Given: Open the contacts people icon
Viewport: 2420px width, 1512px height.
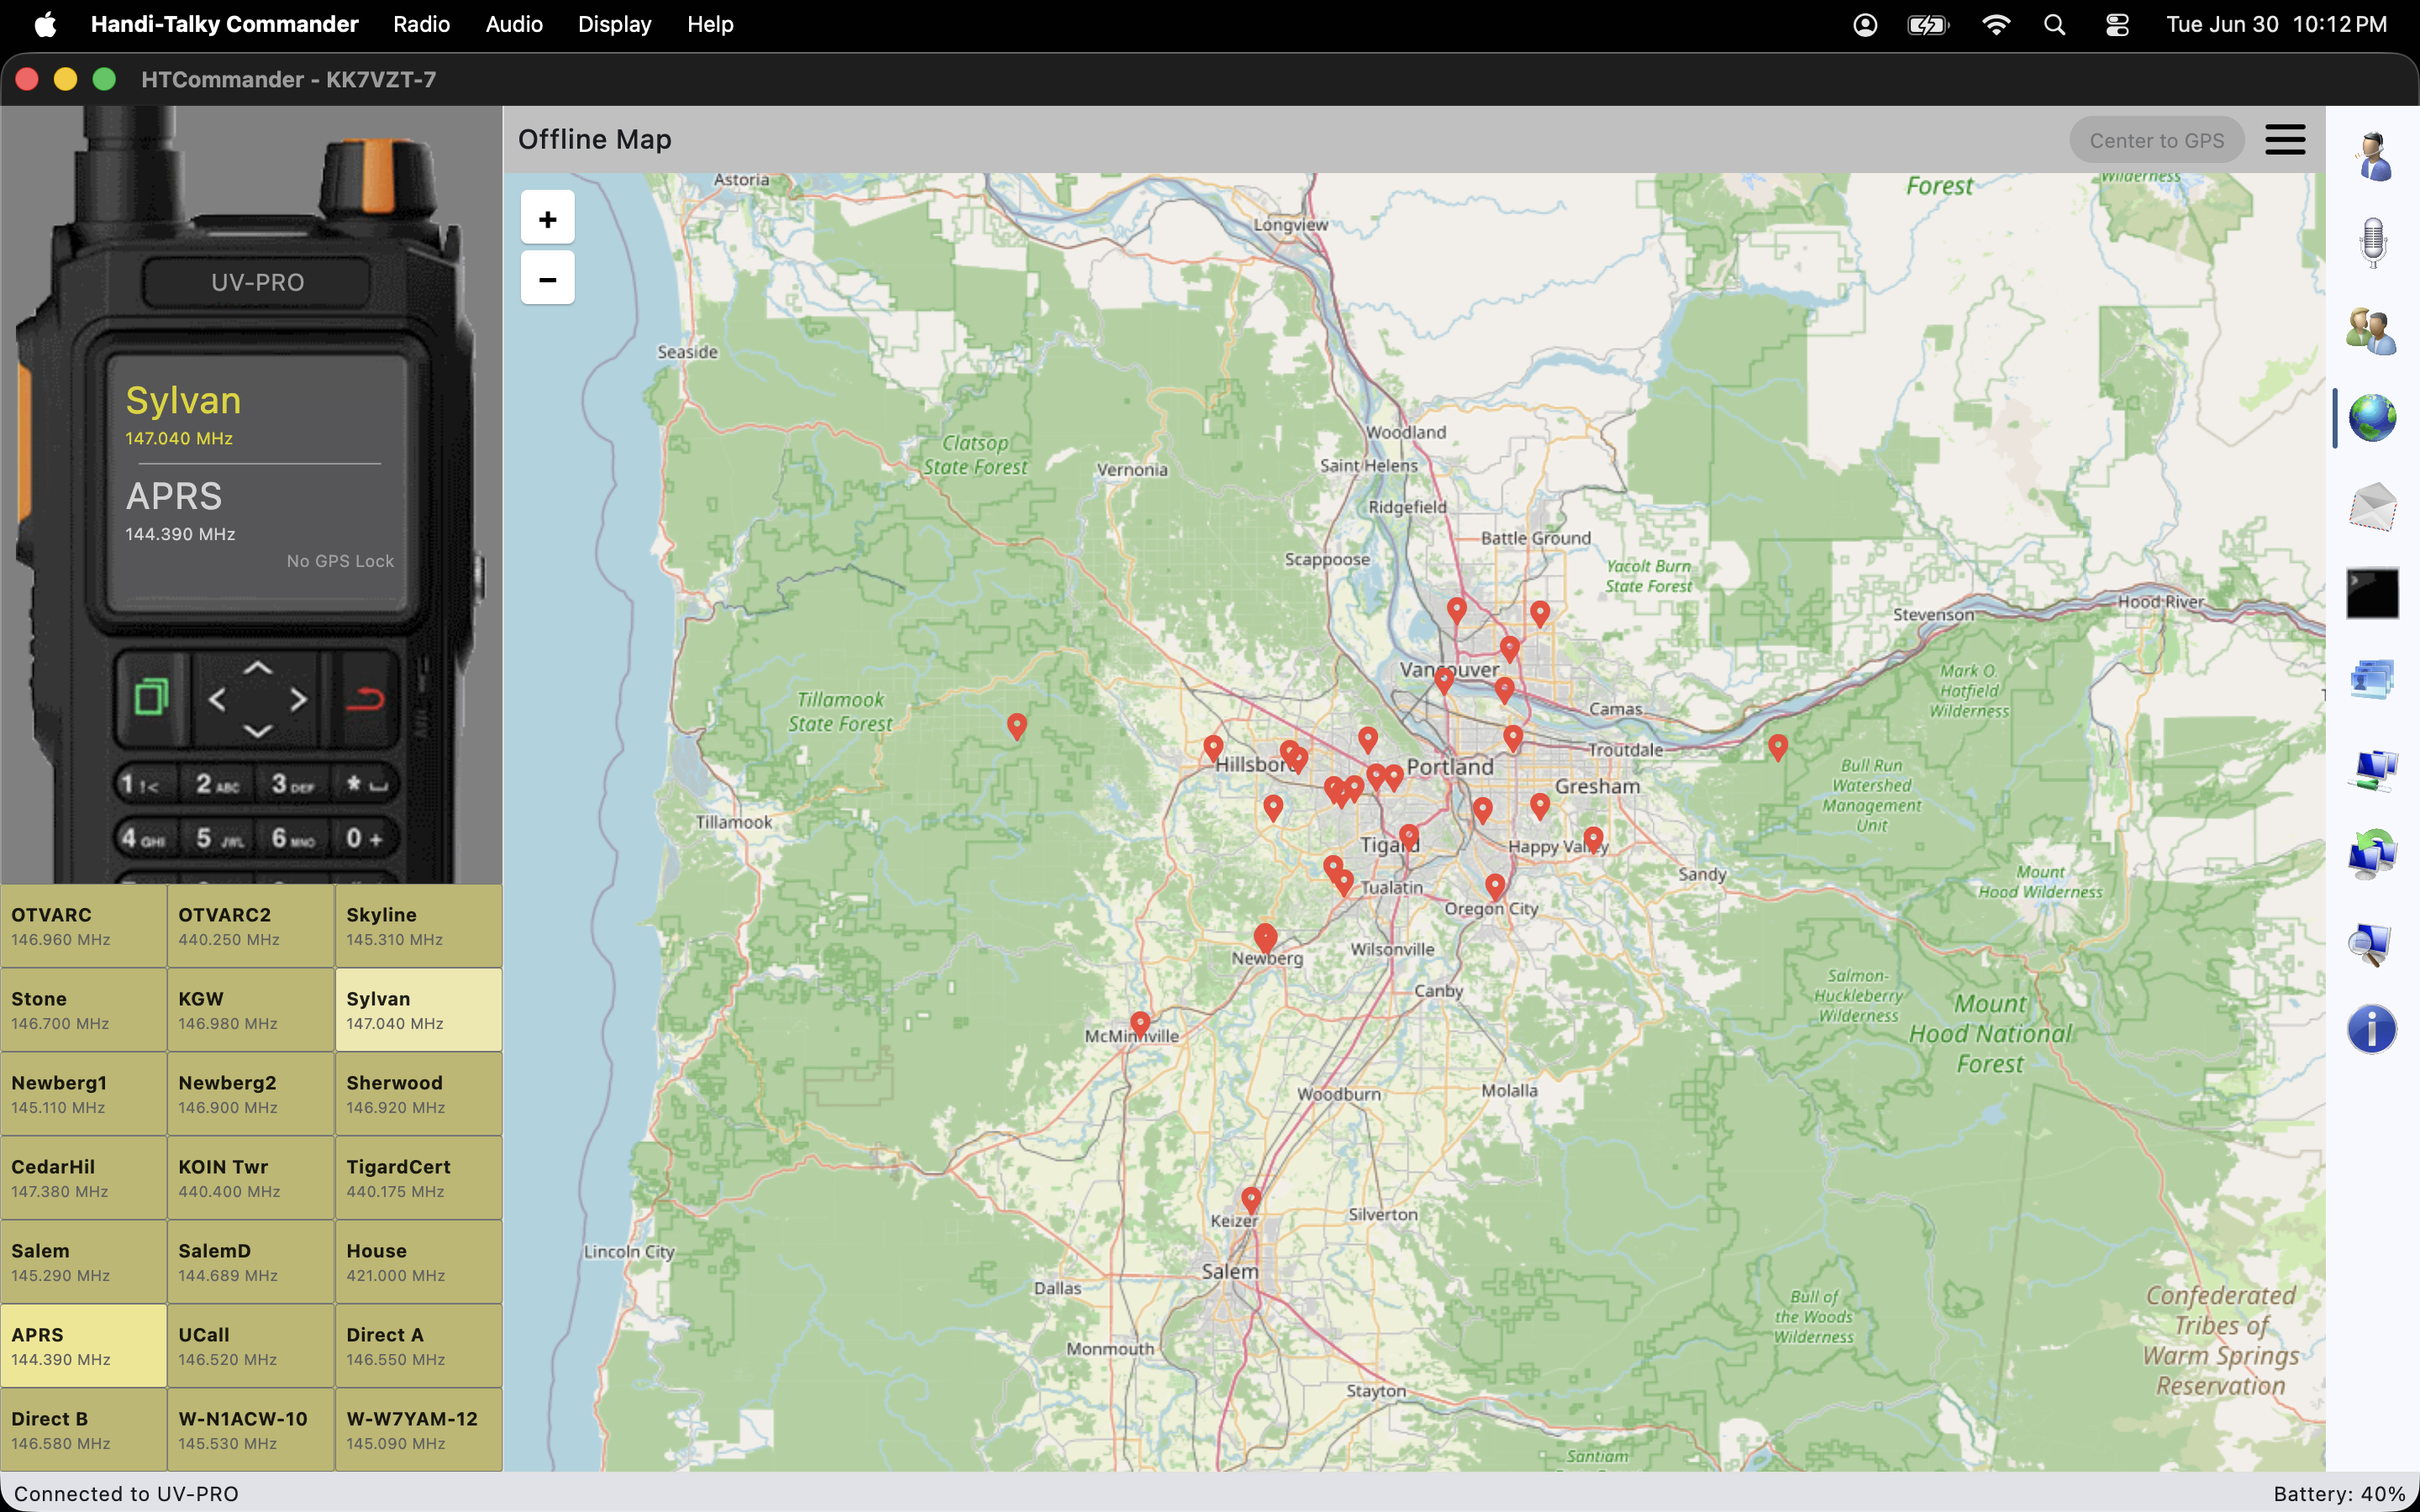Looking at the screenshot, I should pos(2371,330).
